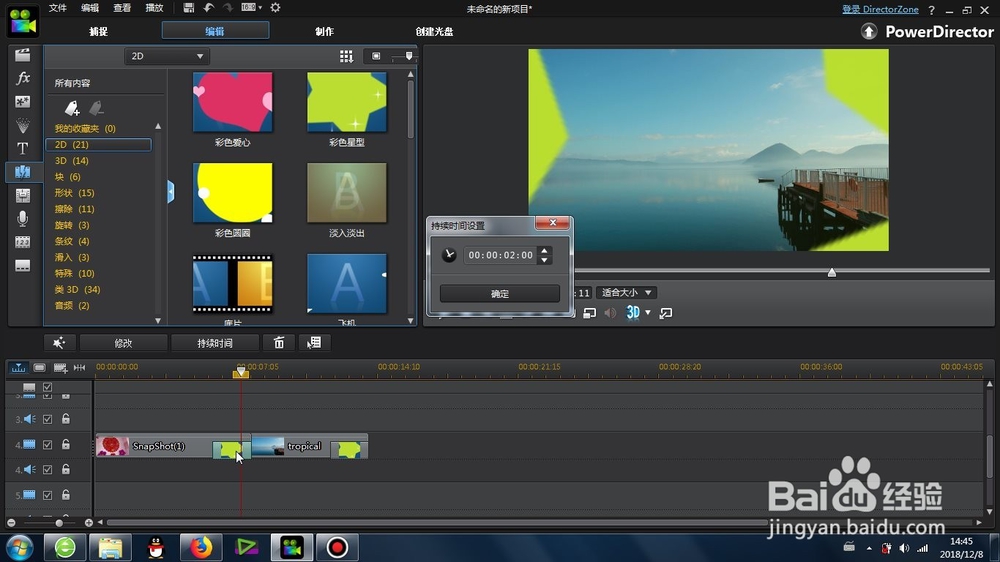
Task: Open the Audio Mixing Room icon
Action: click(x=22, y=195)
